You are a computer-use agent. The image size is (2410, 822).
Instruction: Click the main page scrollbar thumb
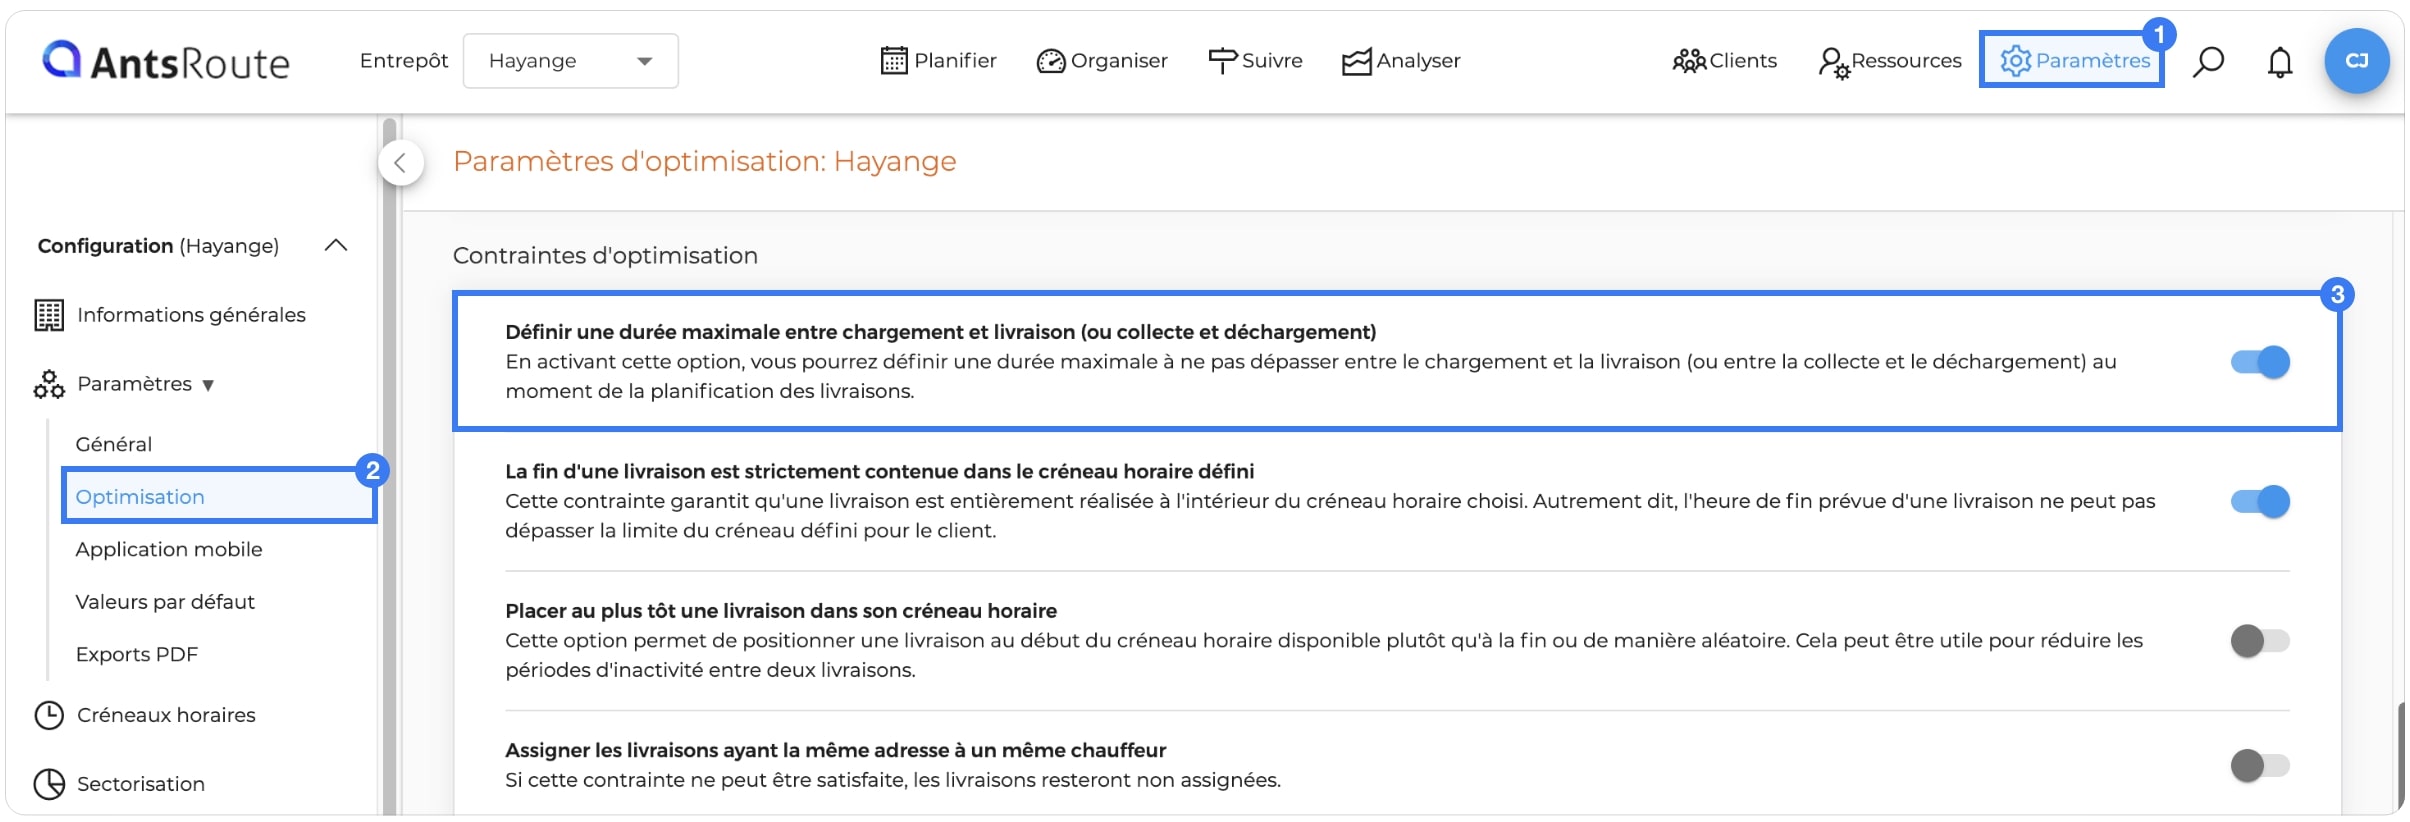(2400, 758)
